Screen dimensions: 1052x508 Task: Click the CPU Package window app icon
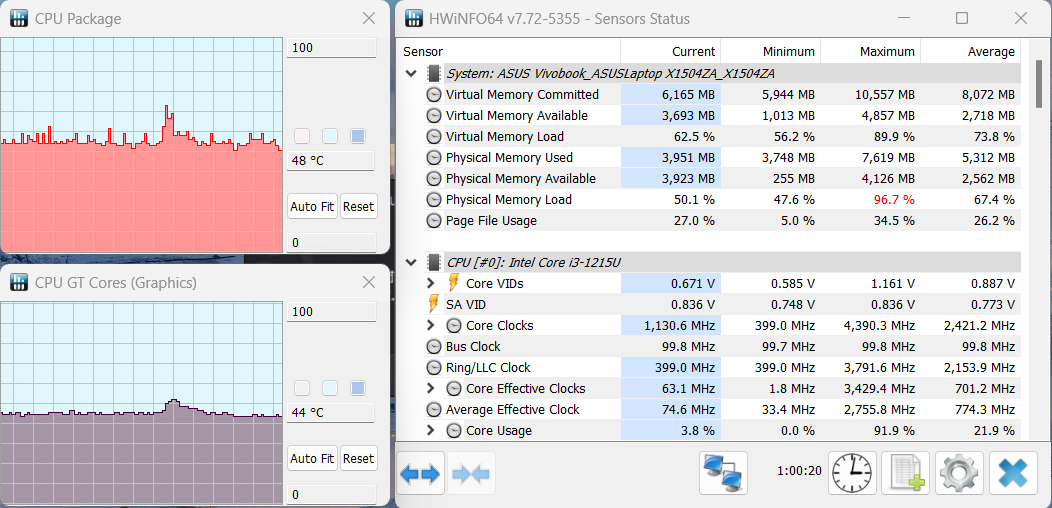(x=21, y=18)
